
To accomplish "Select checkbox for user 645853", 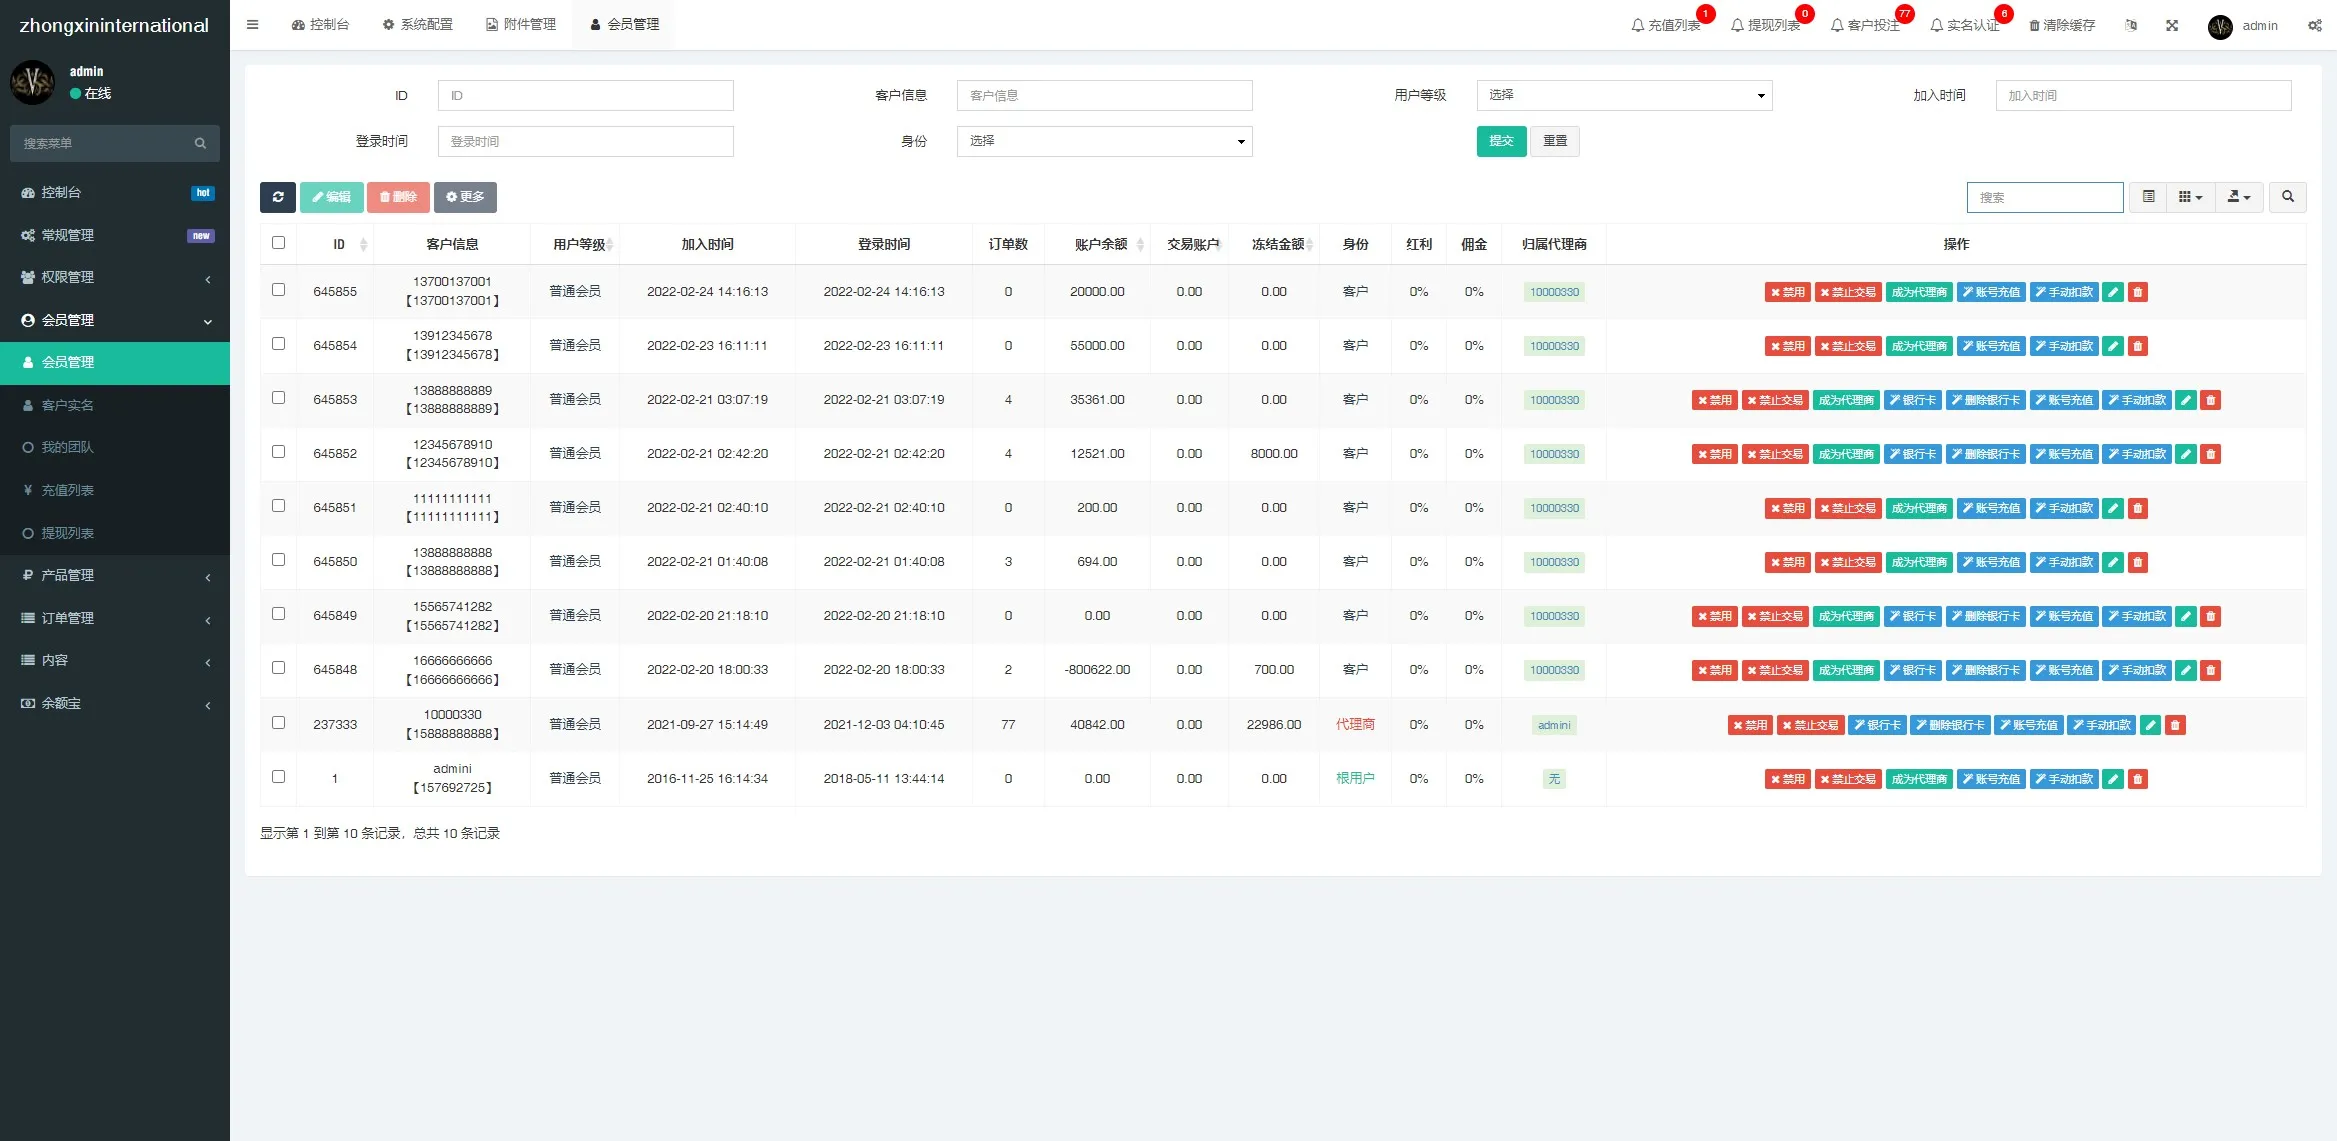I will point(278,398).
